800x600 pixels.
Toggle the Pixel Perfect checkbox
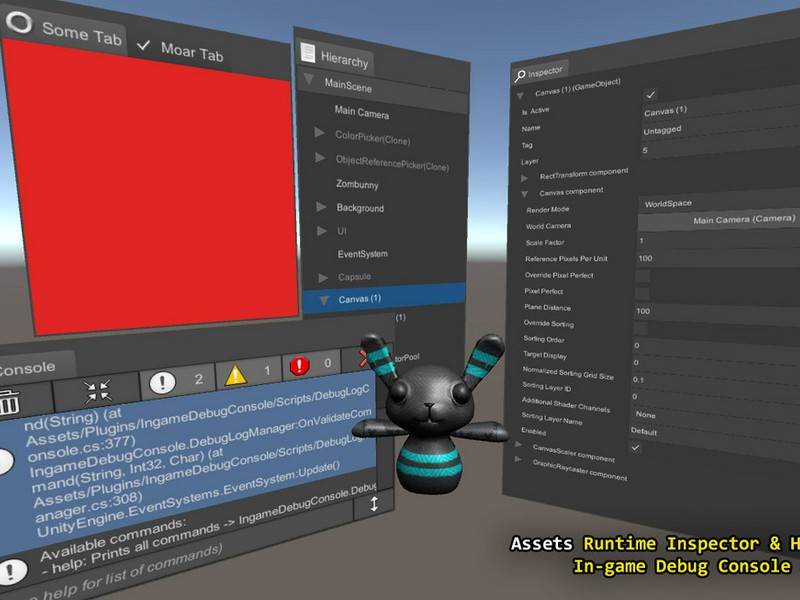(642, 293)
